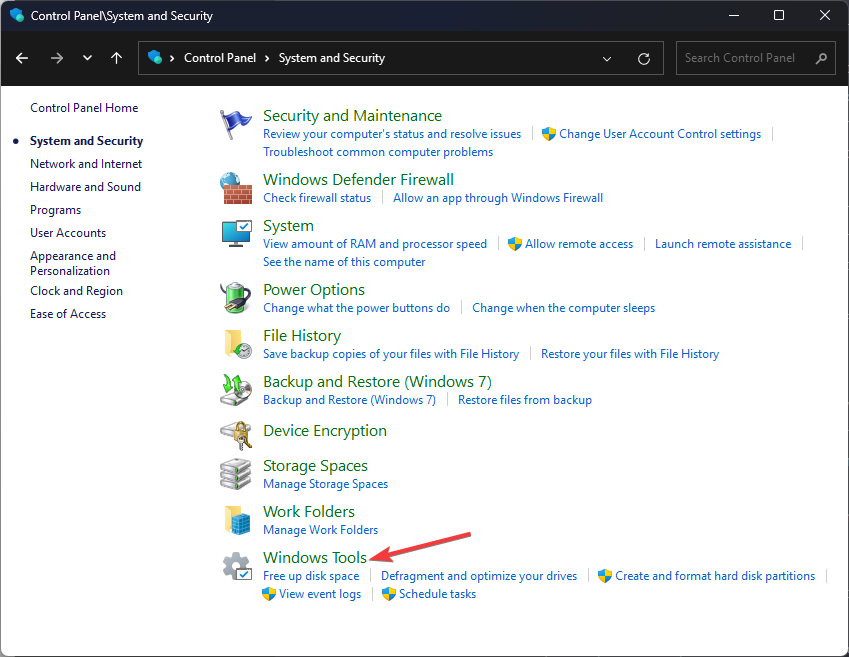Click the System monitor icon
Image resolution: width=849 pixels, height=657 pixels.
click(237, 233)
